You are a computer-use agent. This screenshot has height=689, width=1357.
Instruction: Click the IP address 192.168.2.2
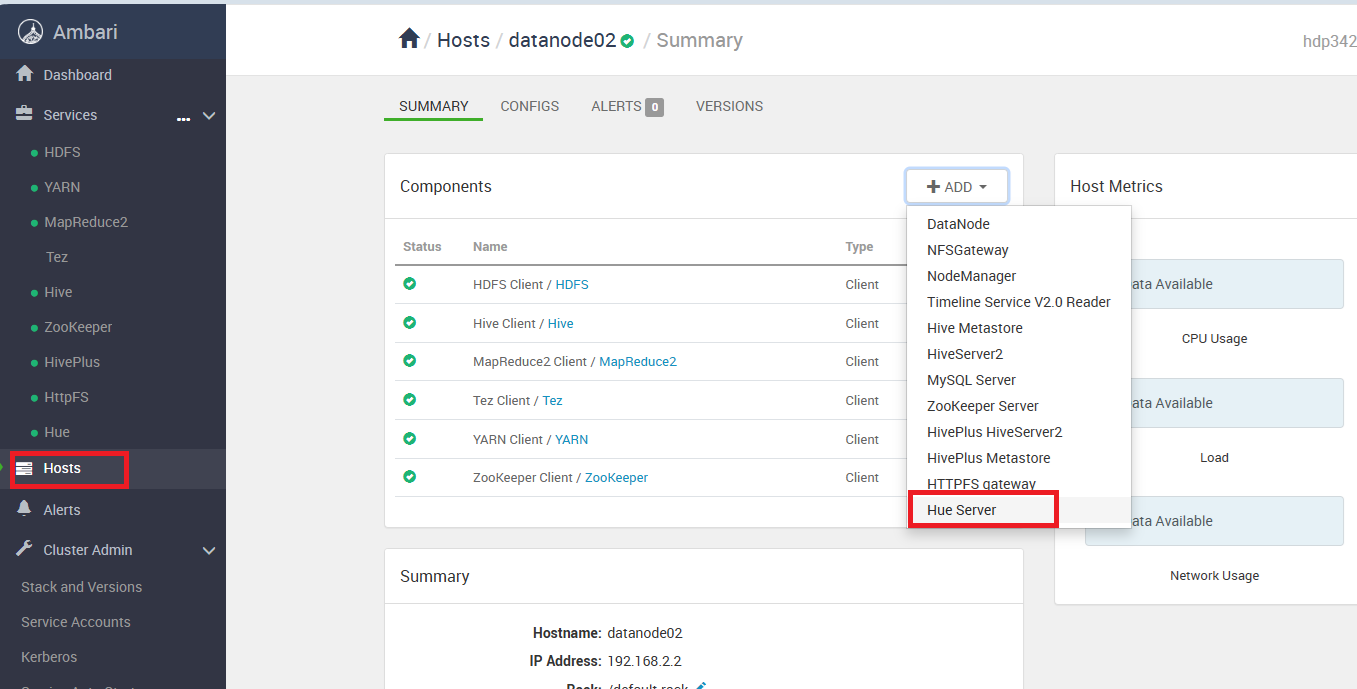coord(645,661)
